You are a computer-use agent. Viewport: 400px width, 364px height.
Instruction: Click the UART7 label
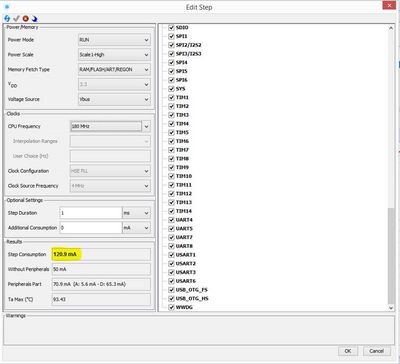[184, 237]
